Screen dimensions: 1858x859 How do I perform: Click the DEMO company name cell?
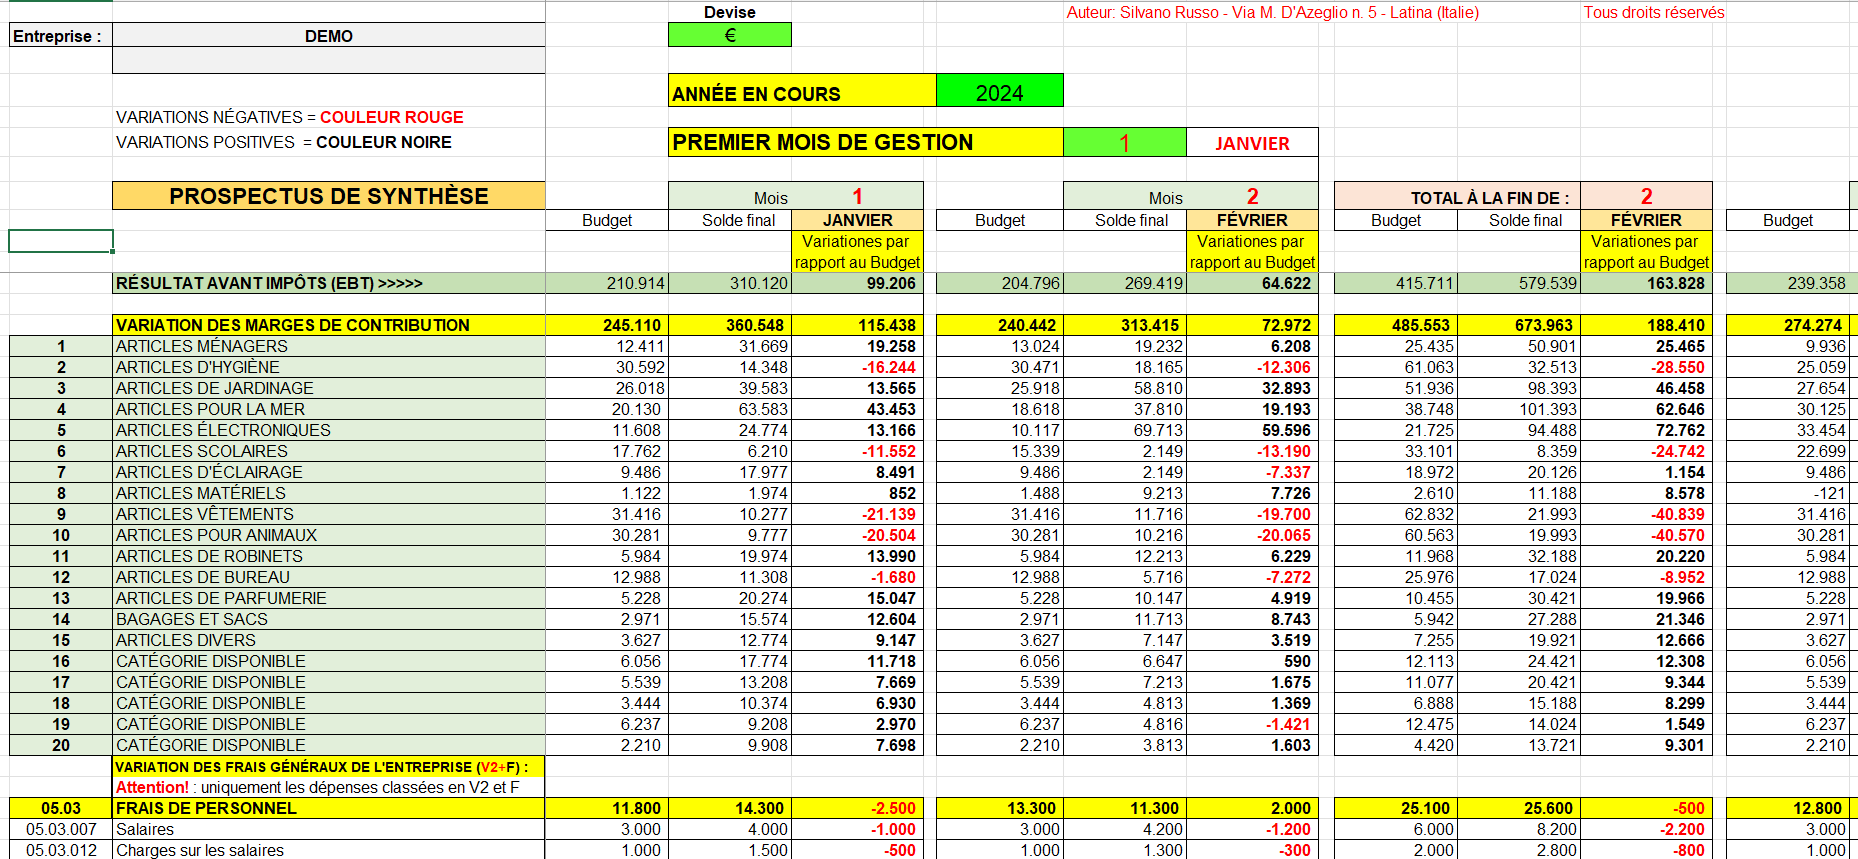click(329, 36)
